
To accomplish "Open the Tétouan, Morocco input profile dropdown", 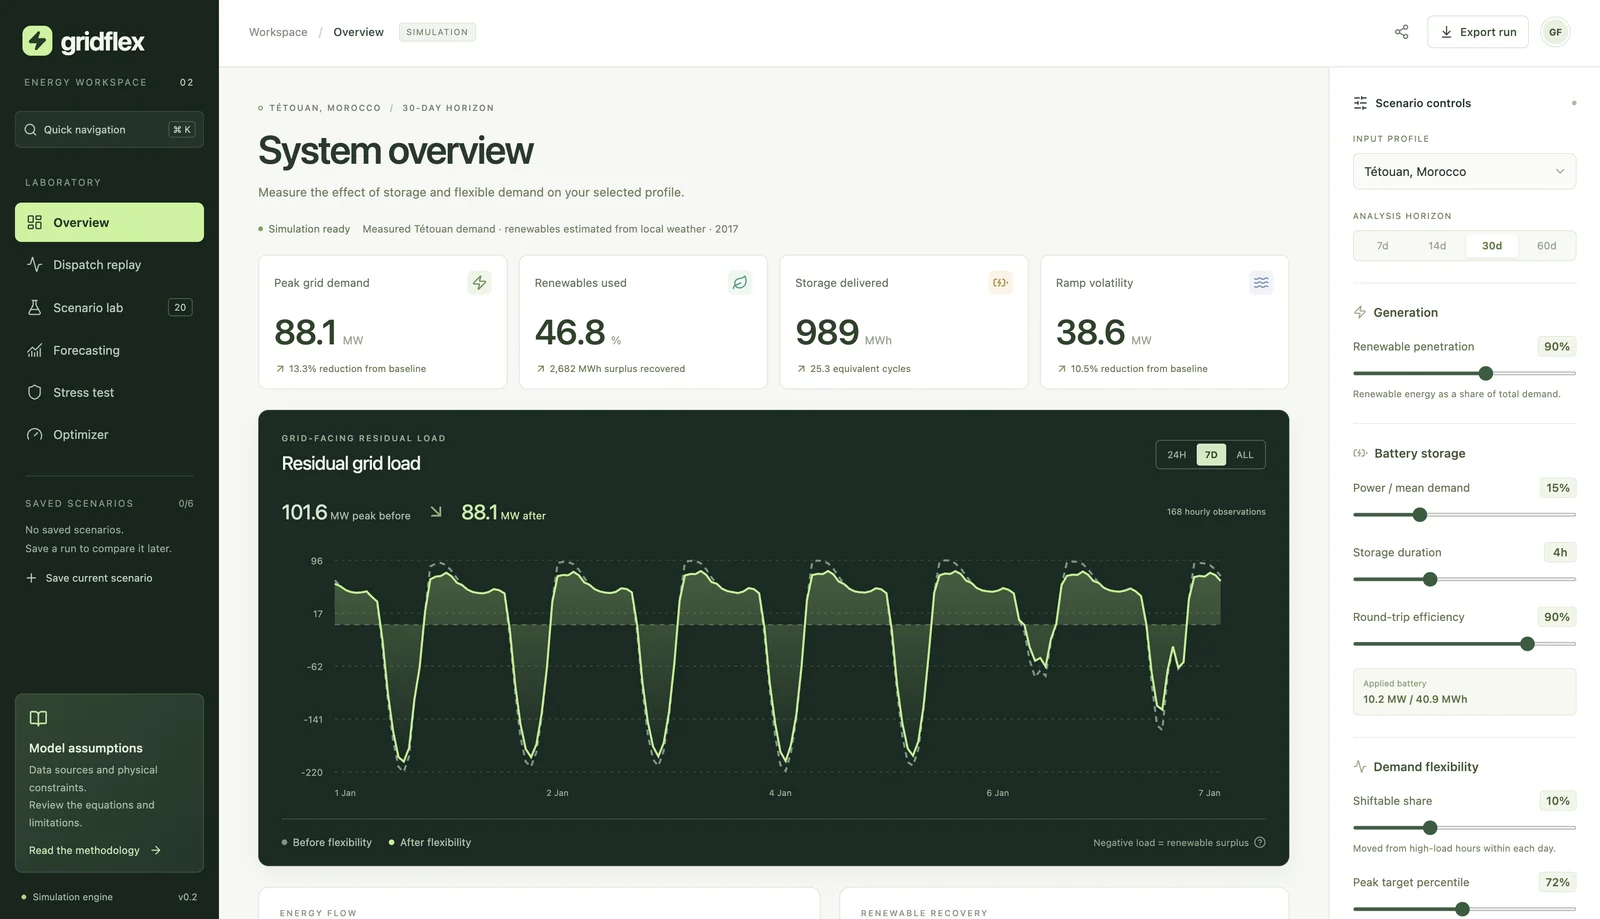I will (1464, 171).
